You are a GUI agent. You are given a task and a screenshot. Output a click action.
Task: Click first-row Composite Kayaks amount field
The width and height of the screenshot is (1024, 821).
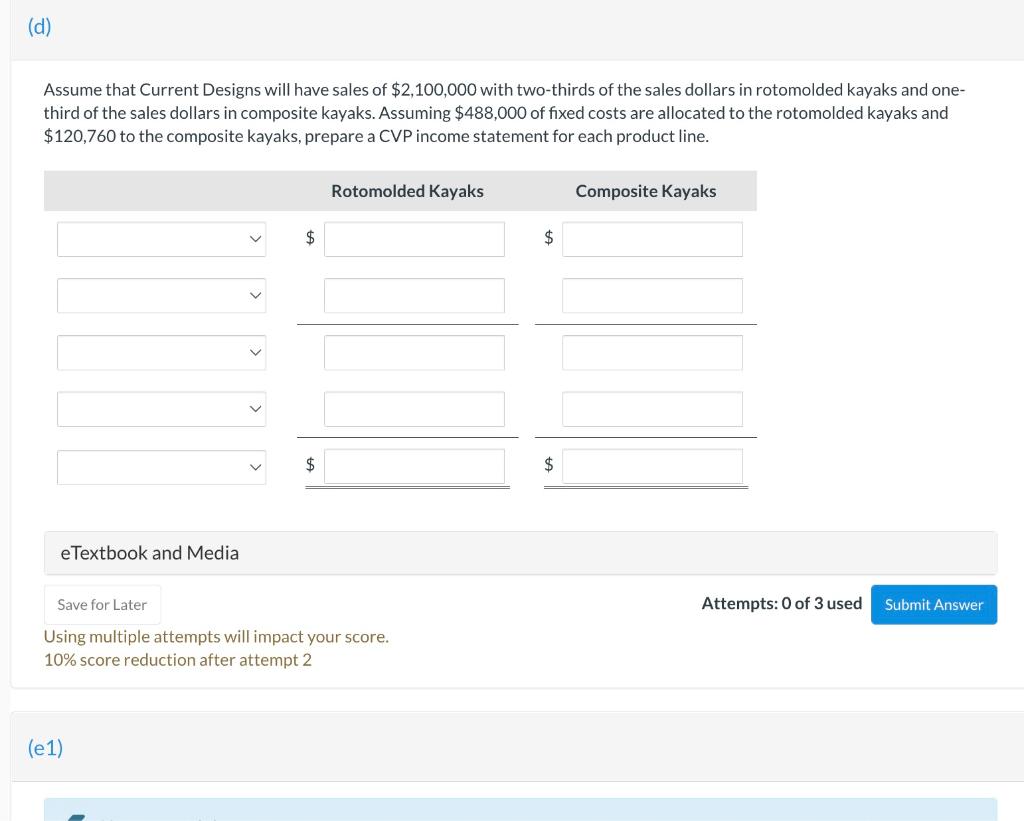click(652, 239)
